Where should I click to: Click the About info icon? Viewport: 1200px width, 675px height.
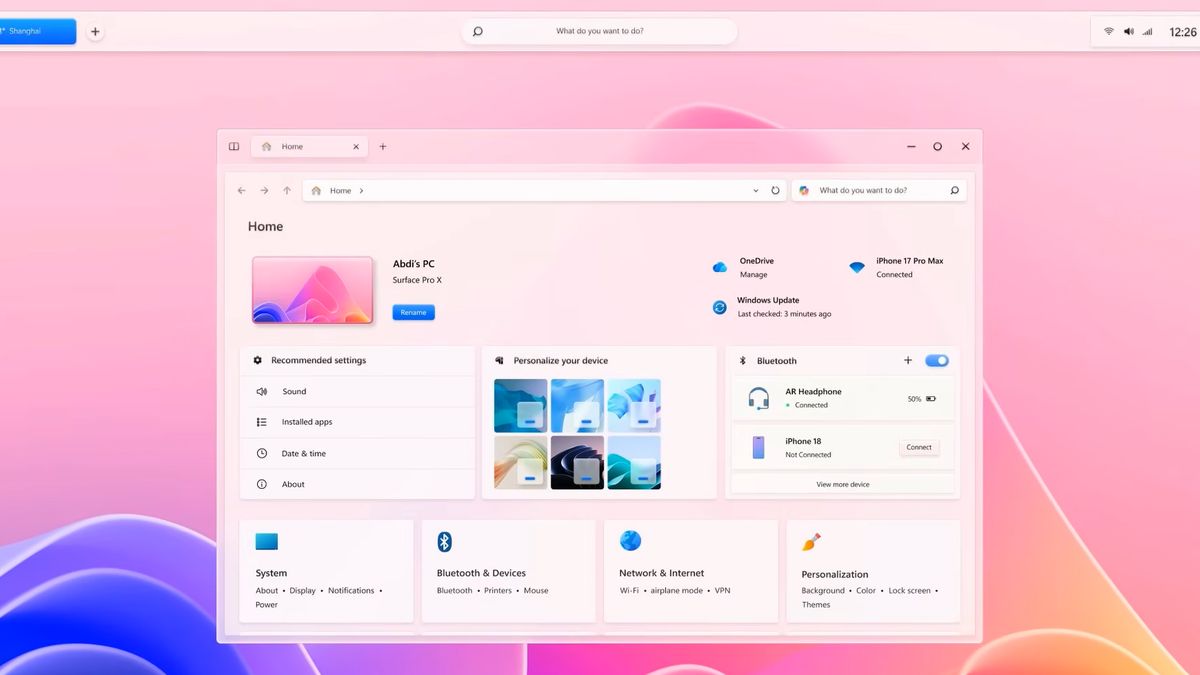click(262, 484)
